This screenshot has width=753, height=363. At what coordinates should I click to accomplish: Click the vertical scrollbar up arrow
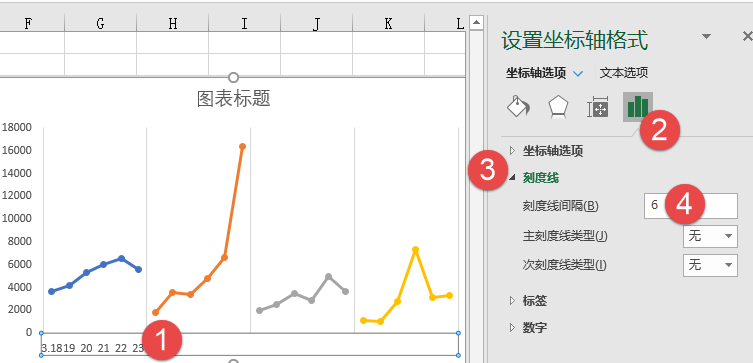coord(476,22)
